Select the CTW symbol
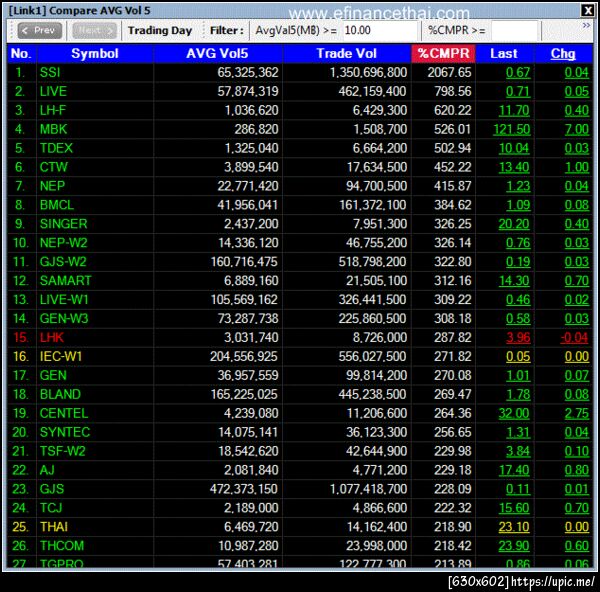The width and height of the screenshot is (600, 592). 54,167
